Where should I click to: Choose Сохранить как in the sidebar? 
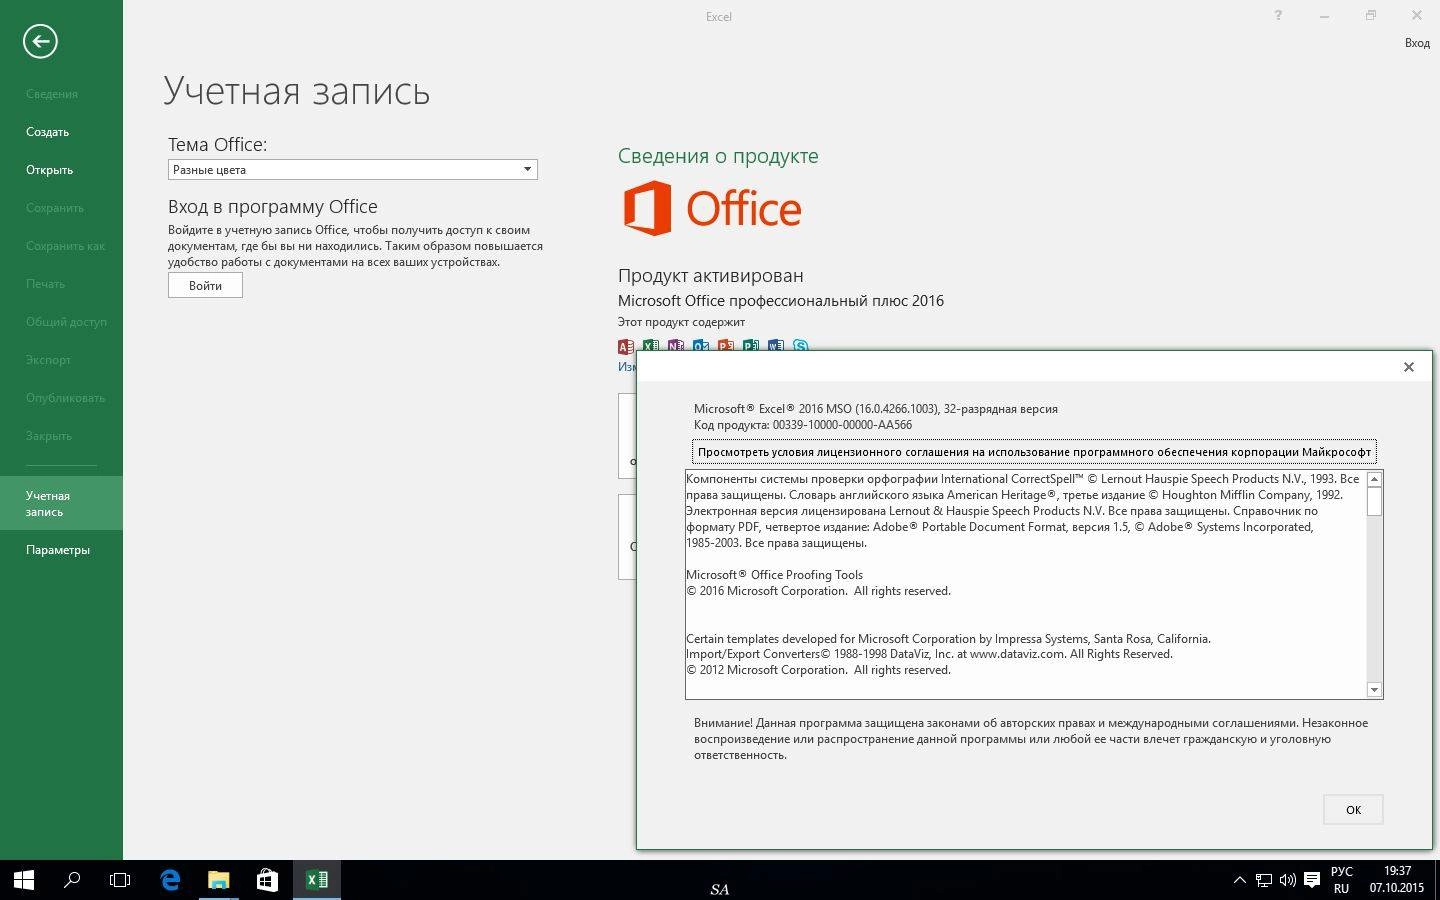pyautogui.click(x=65, y=246)
